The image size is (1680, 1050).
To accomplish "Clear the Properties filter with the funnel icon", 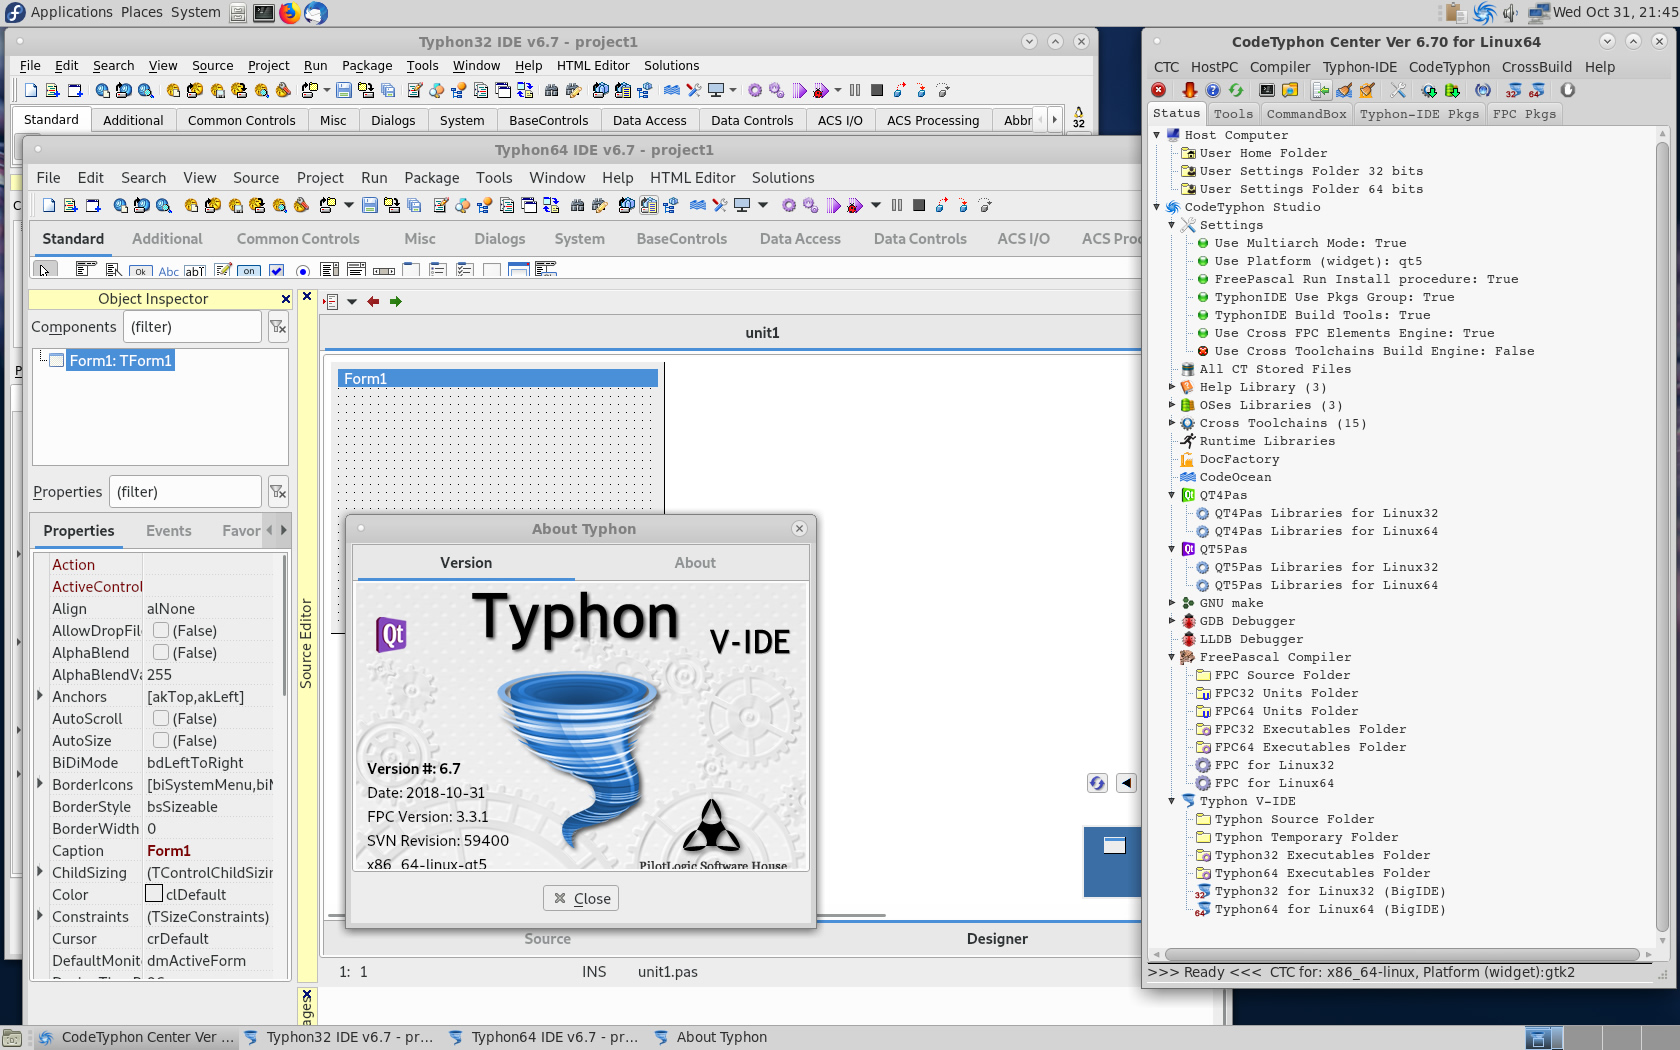I will click(x=278, y=492).
